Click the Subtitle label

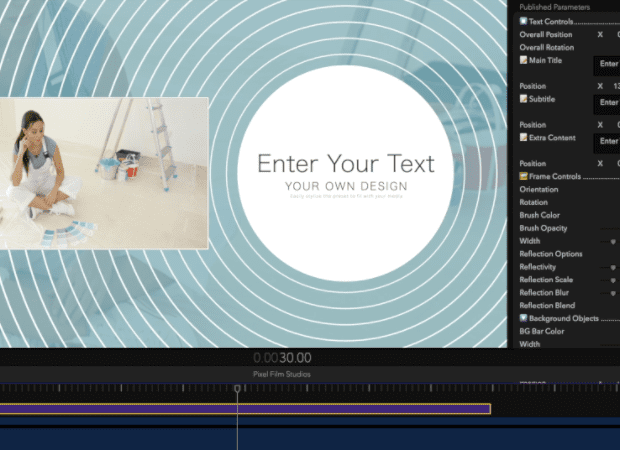tap(542, 99)
